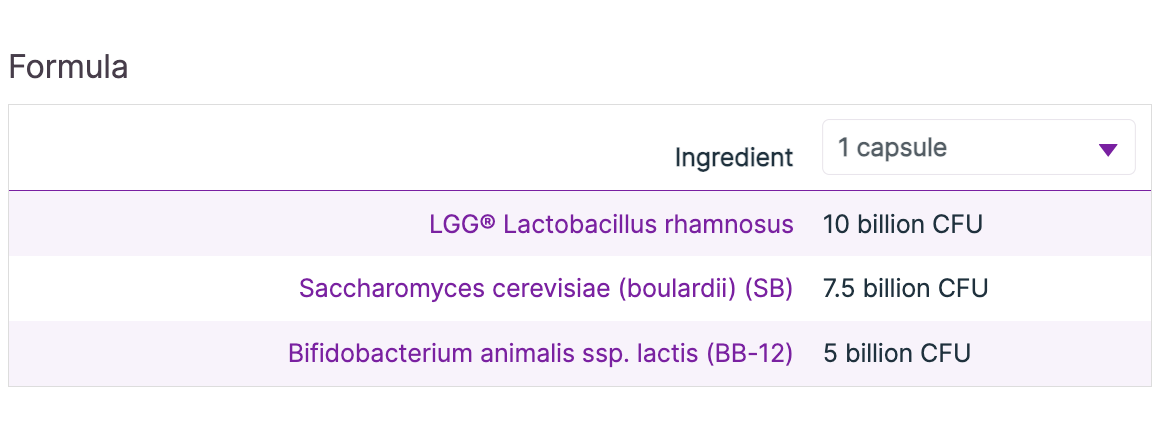The width and height of the screenshot is (1170, 444).
Task: Select the Bifidobacterium animalis table row
Action: pyautogui.click(x=150, y=354)
